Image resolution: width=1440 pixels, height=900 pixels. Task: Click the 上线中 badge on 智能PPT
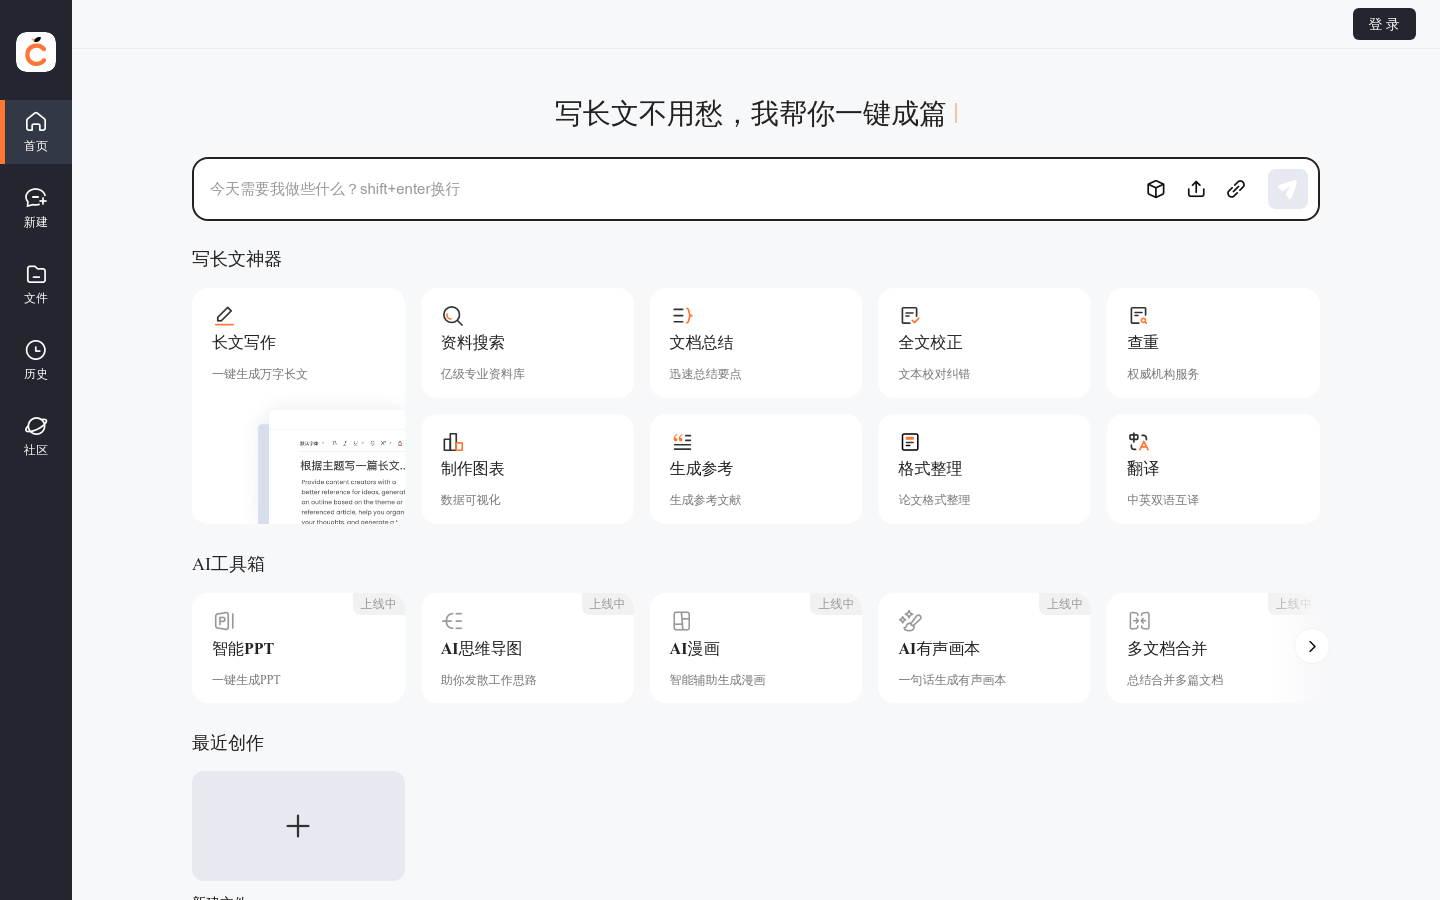379,604
